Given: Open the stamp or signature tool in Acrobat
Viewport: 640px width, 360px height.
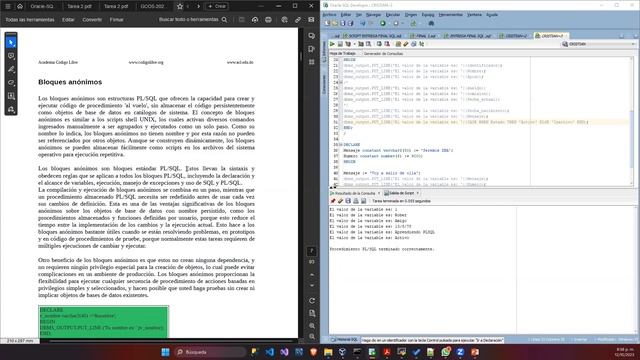Looking at the screenshot, I should (11, 109).
